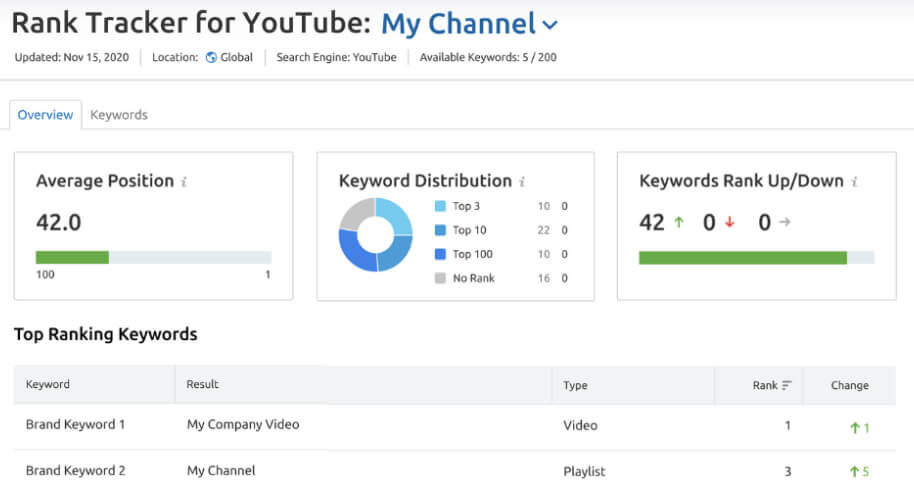Click the Keywords Rank Up/Down green bar
Image resolution: width=914 pixels, height=482 pixels.
(743, 258)
